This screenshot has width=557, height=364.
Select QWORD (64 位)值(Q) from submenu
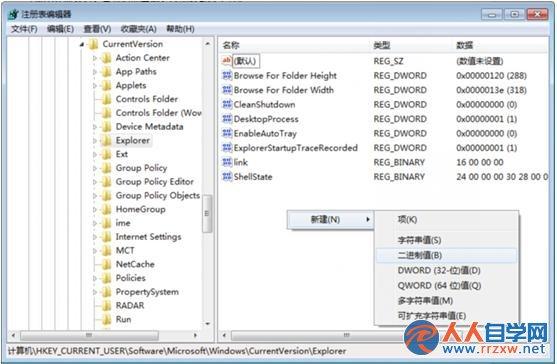tap(446, 286)
